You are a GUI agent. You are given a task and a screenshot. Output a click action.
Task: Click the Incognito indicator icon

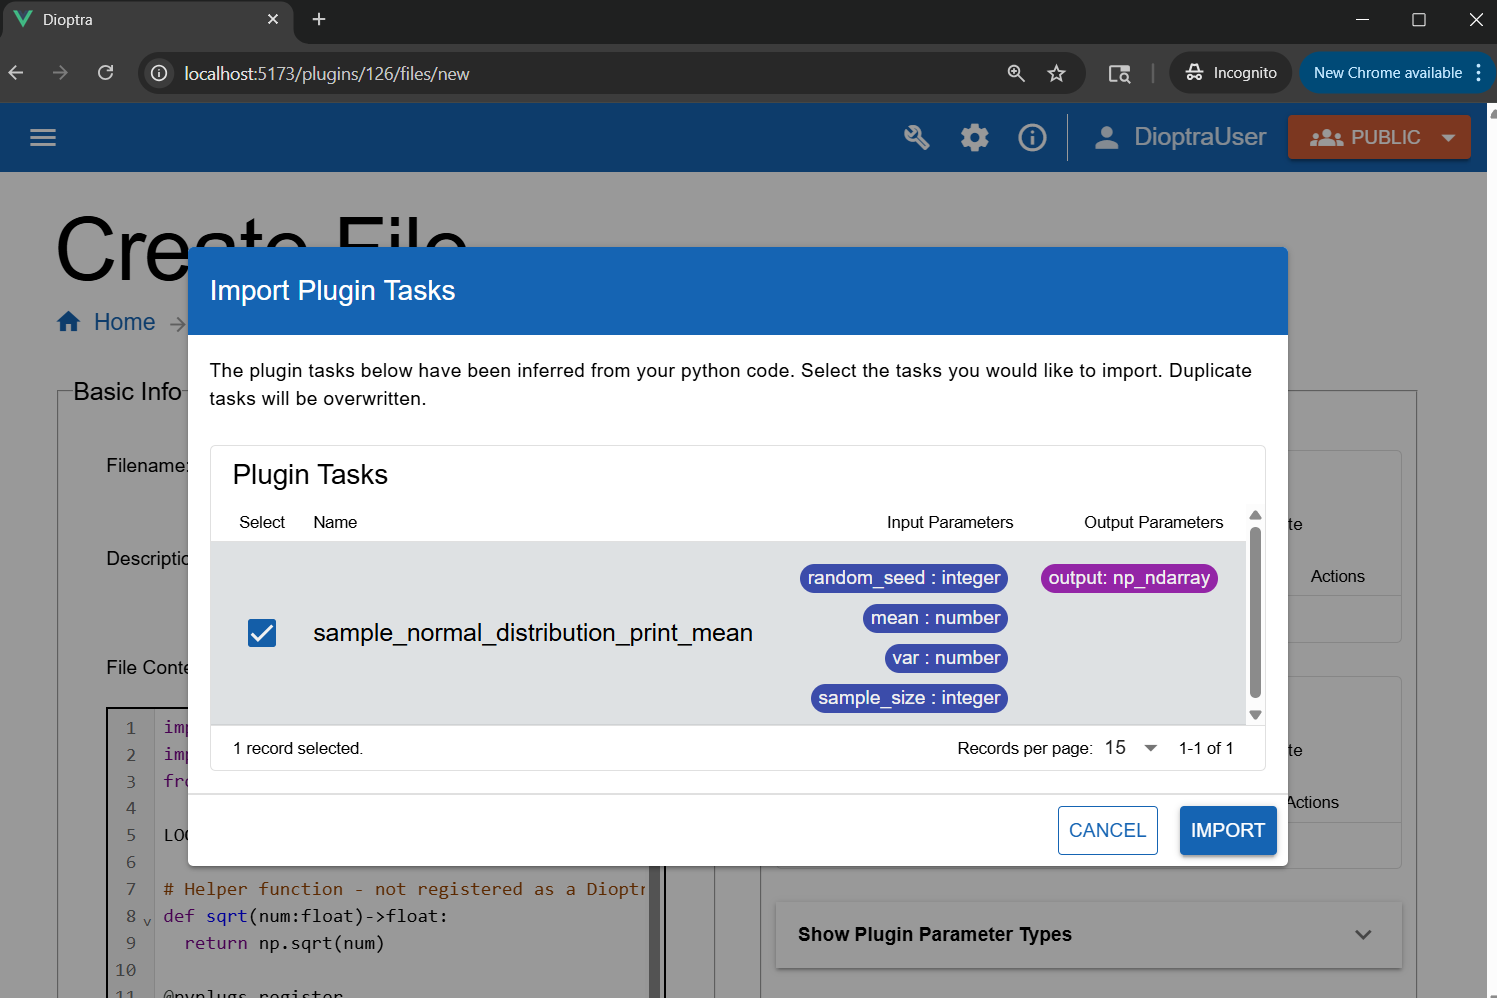coord(1196,72)
